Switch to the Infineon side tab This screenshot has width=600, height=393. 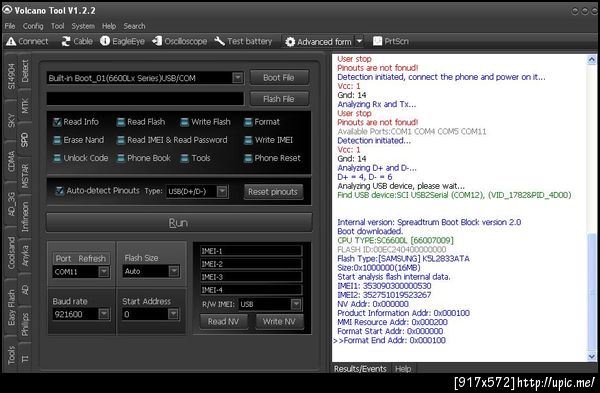(24, 217)
